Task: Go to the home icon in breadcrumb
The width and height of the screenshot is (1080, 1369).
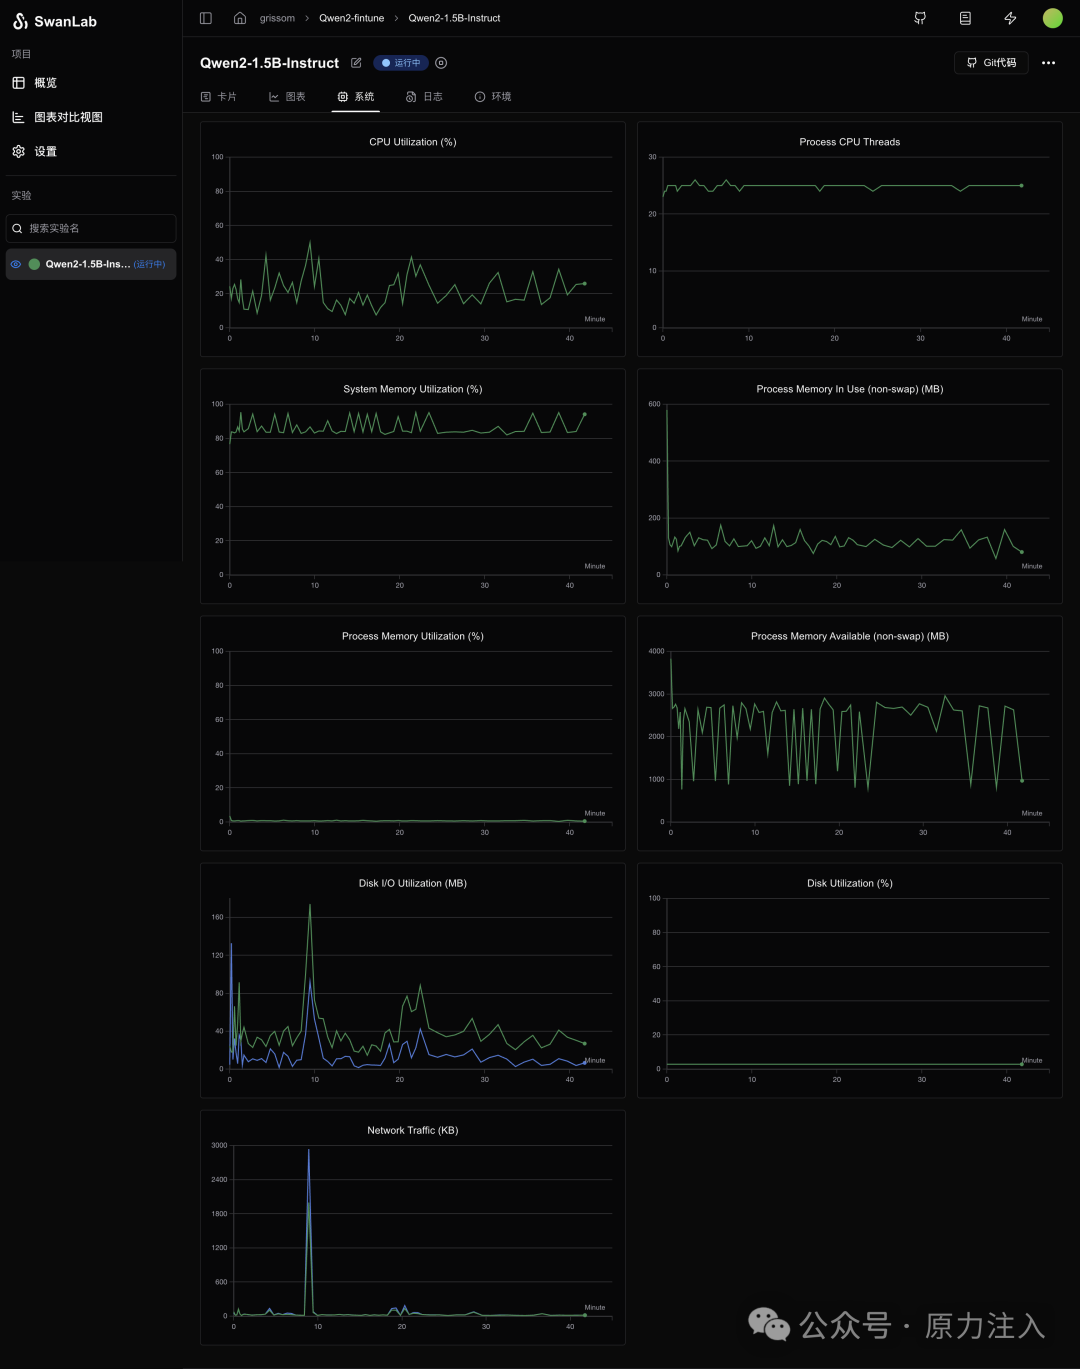Action: point(240,18)
